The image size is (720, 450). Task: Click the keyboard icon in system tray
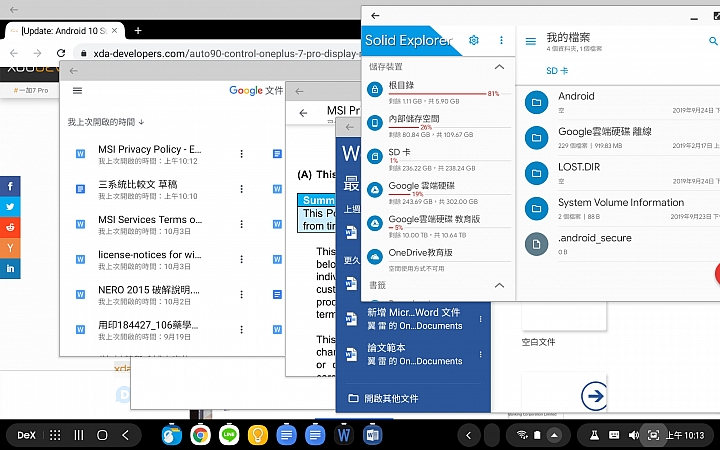(614, 435)
